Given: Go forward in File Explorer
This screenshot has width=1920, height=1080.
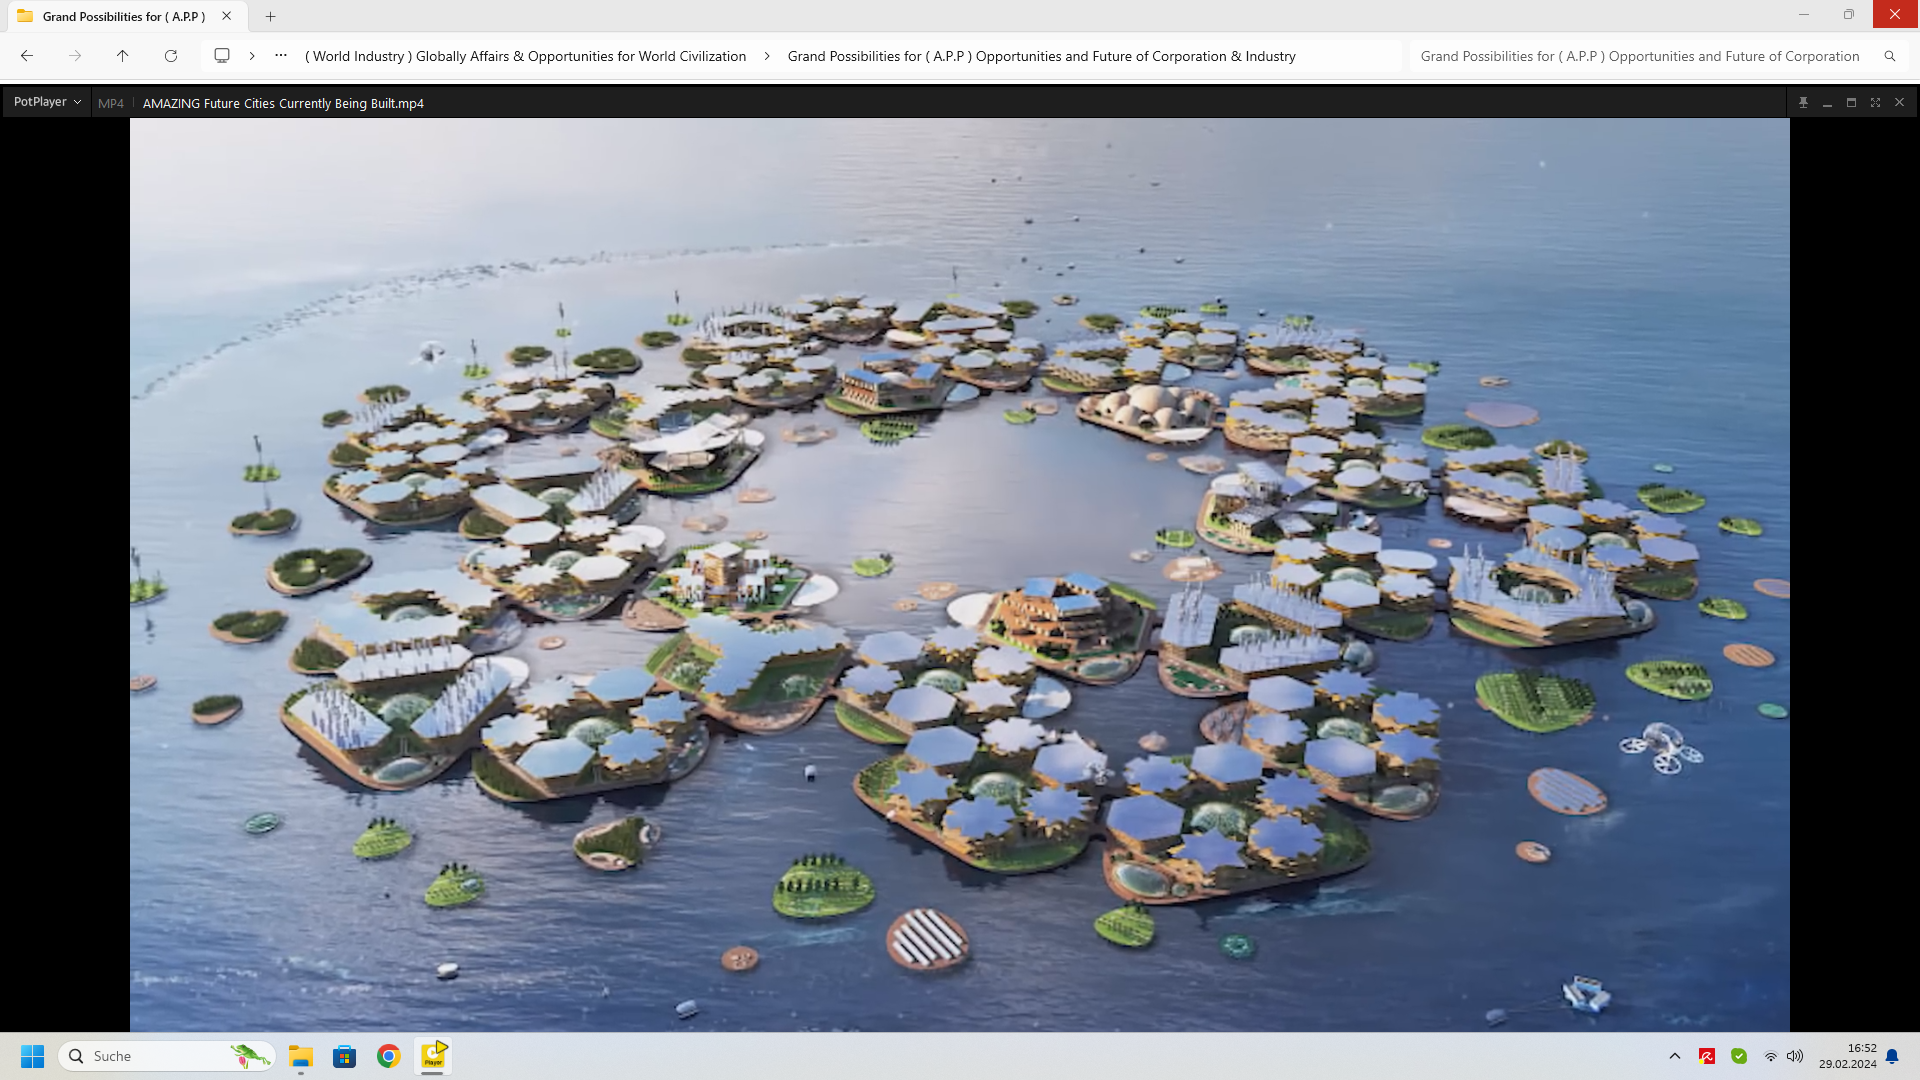Looking at the screenshot, I should tap(75, 56).
